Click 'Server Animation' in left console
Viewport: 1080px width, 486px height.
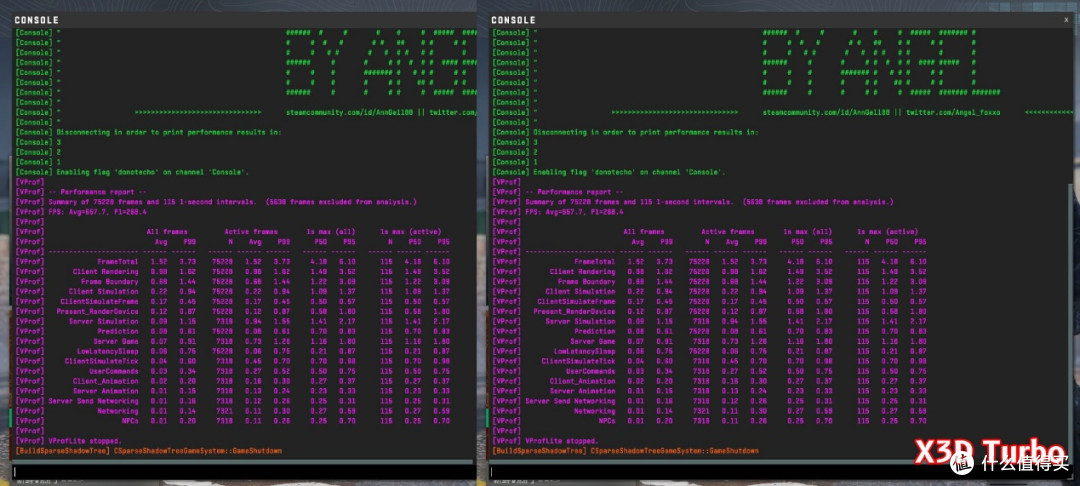(x=105, y=391)
